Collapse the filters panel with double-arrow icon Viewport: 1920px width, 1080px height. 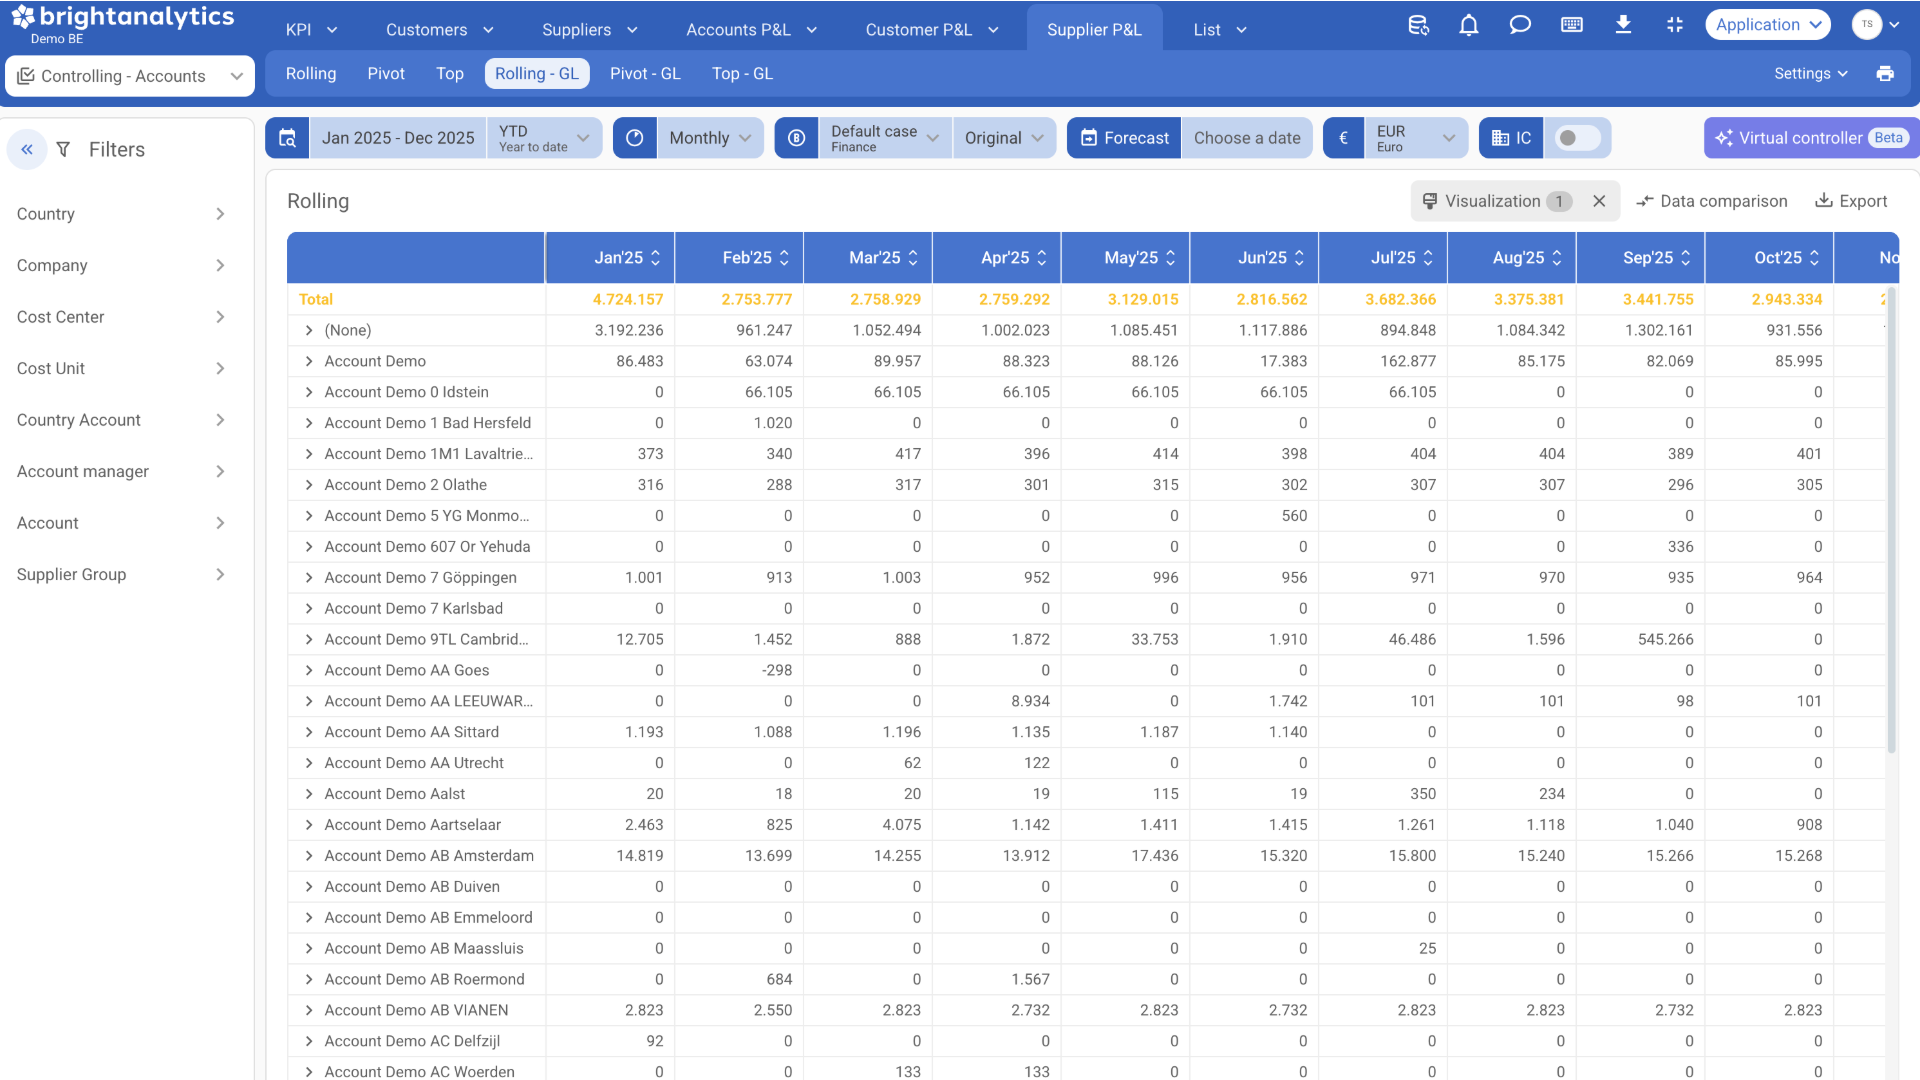(27, 150)
